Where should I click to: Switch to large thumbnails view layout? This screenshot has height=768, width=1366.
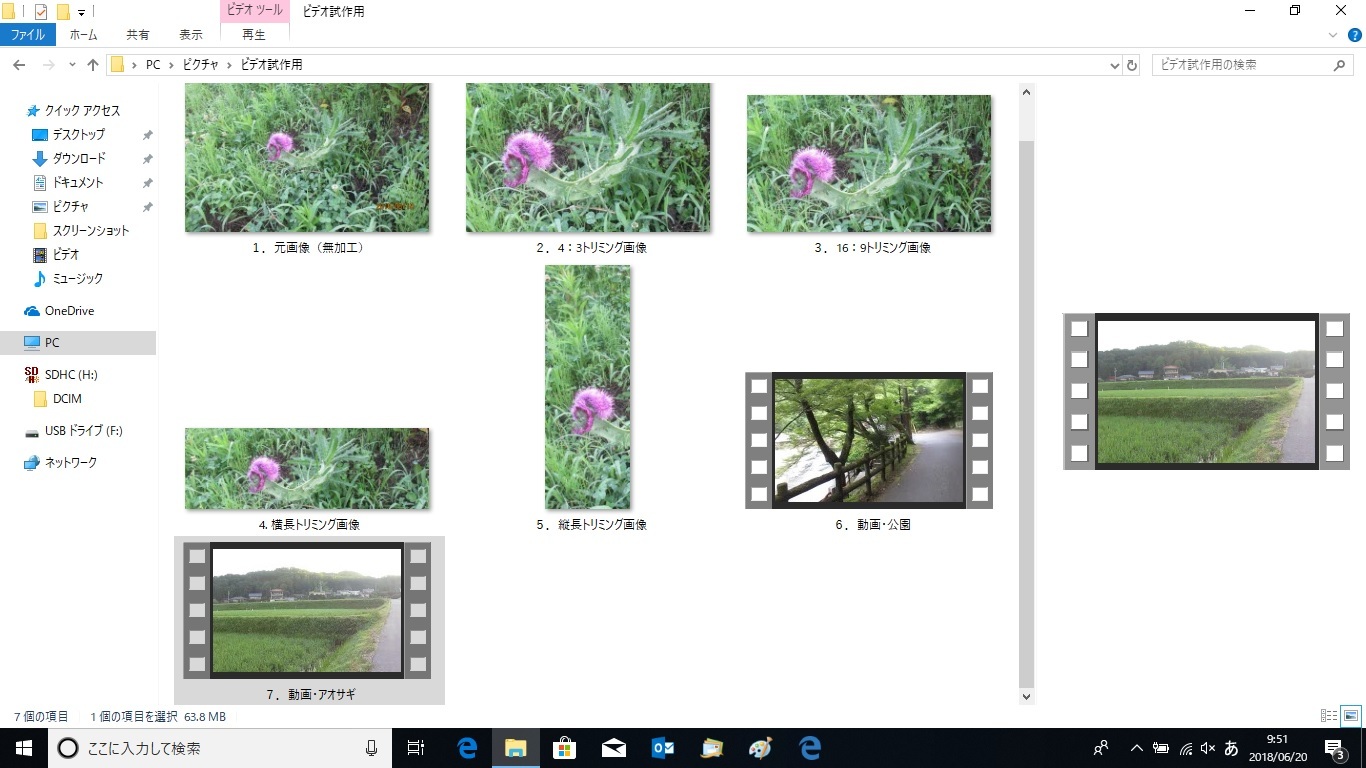[x=1351, y=716]
